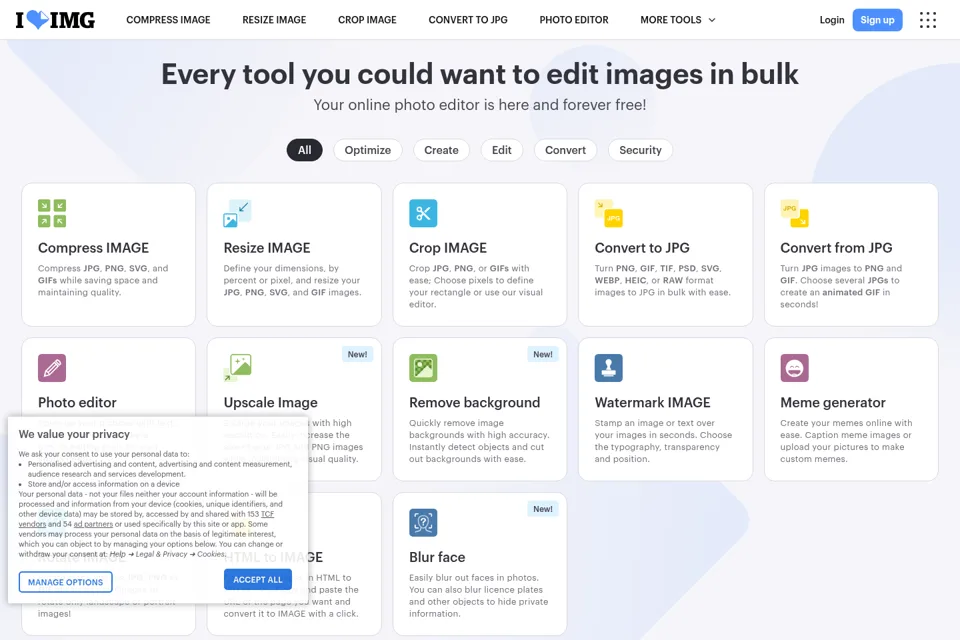Click the Blur face card description text
This screenshot has width=960, height=640.
(479, 595)
